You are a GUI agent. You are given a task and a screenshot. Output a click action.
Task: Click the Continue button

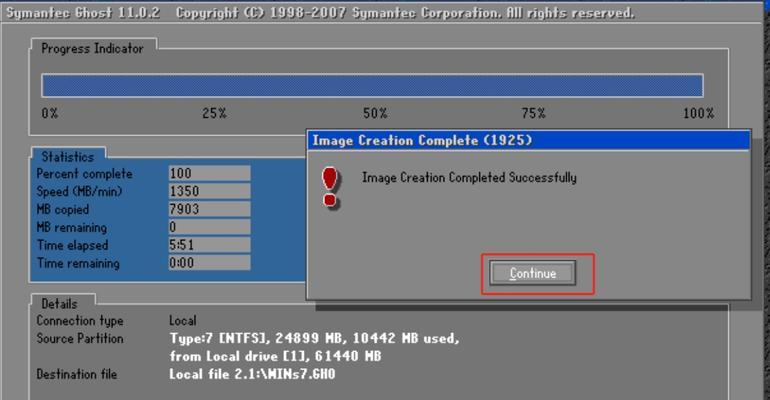tap(532, 273)
